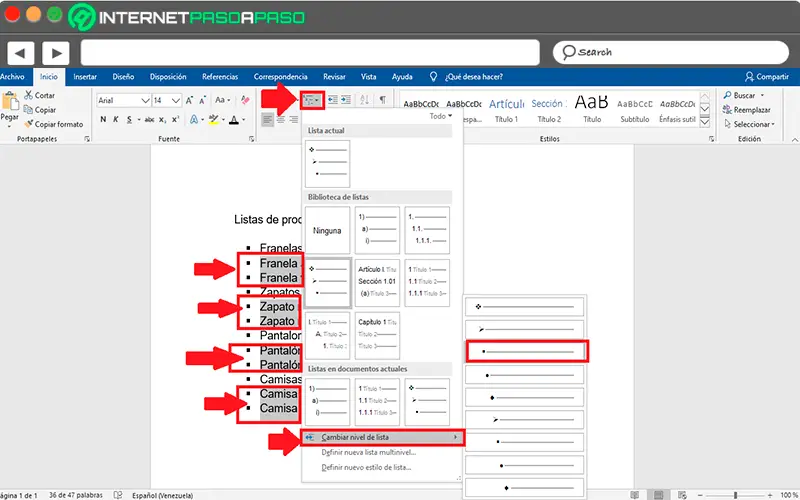The height and width of the screenshot is (500, 800).
Task: Click the increase font size icon
Action: click(189, 101)
